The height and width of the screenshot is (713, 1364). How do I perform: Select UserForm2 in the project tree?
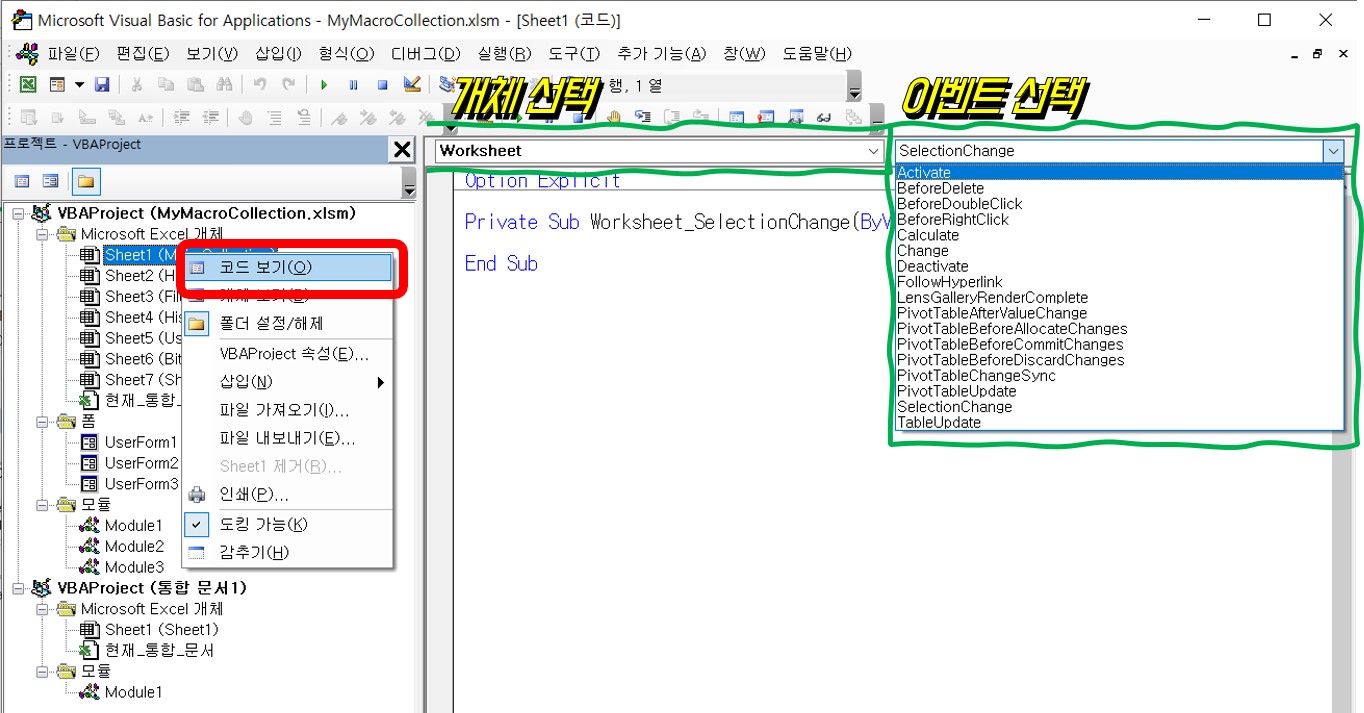point(141,463)
